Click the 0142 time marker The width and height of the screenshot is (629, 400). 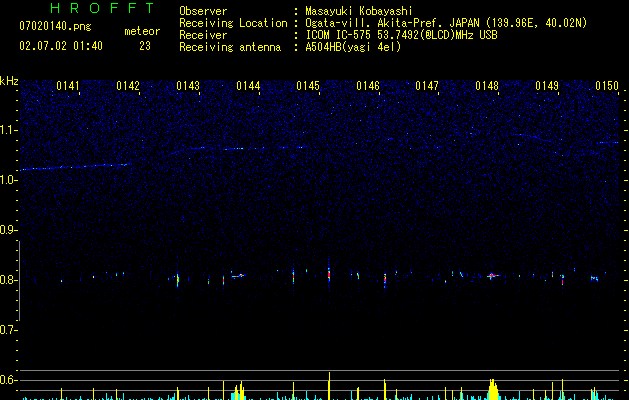pyautogui.click(x=128, y=86)
